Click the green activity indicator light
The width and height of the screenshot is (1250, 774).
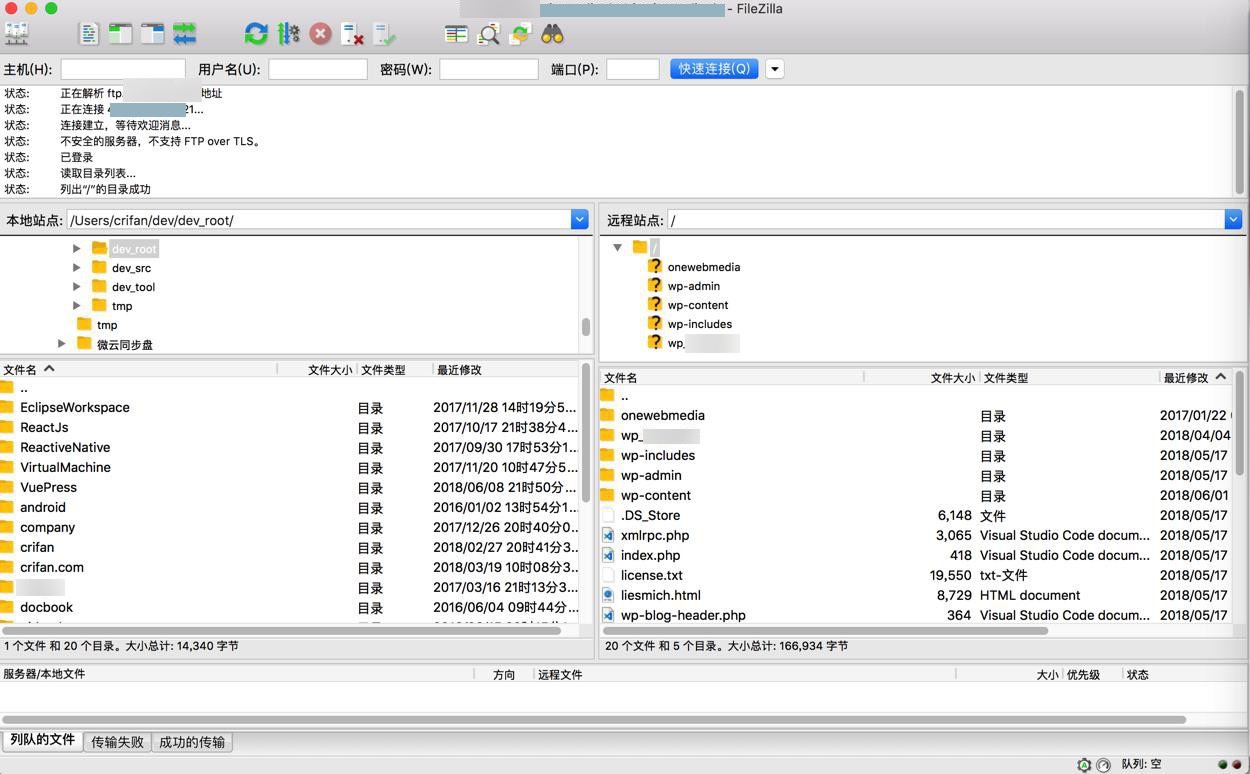click(x=1223, y=765)
